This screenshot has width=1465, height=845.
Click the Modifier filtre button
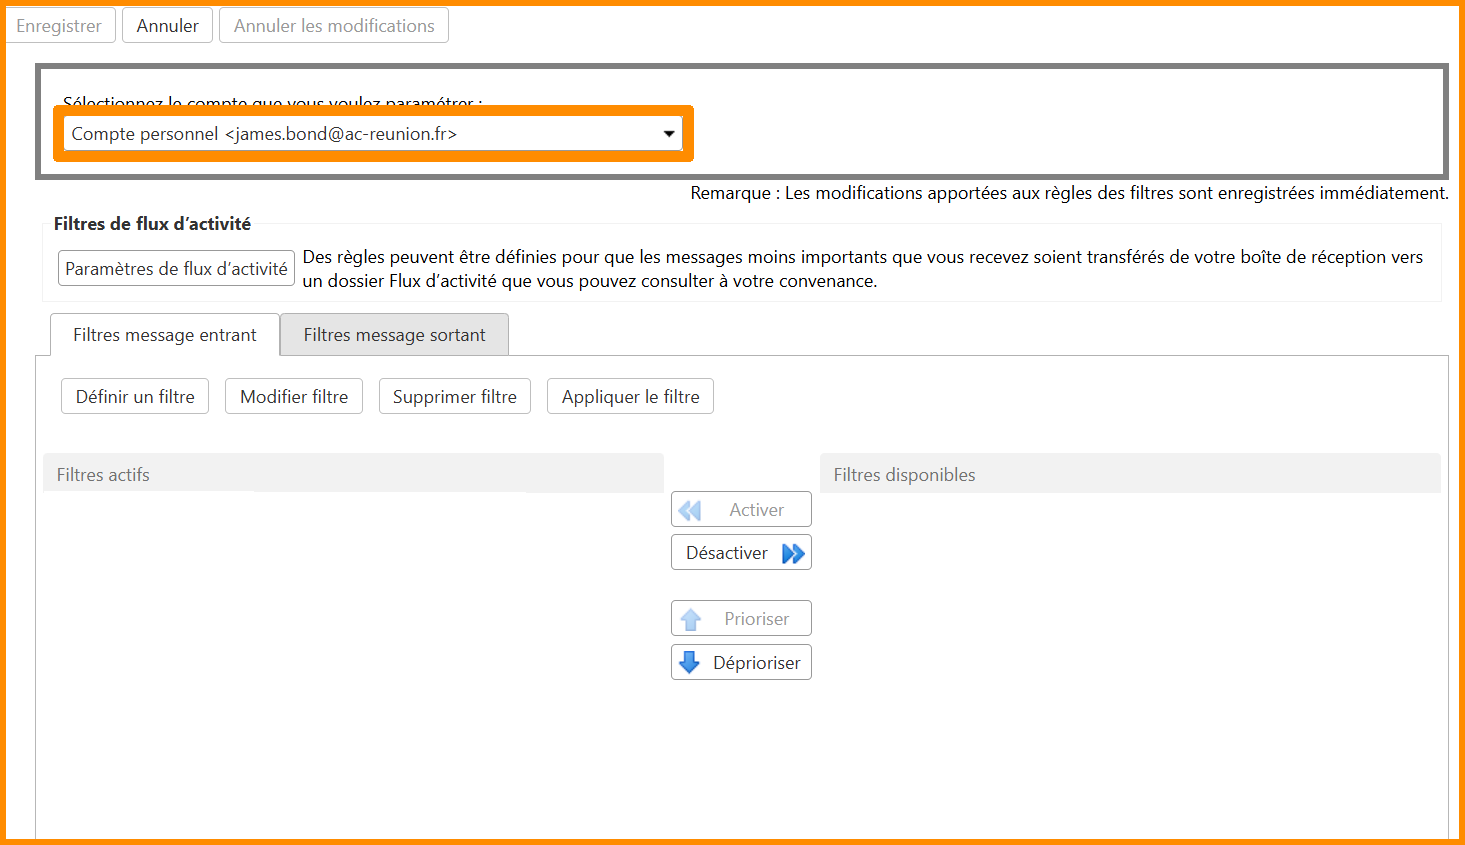[x=294, y=397]
